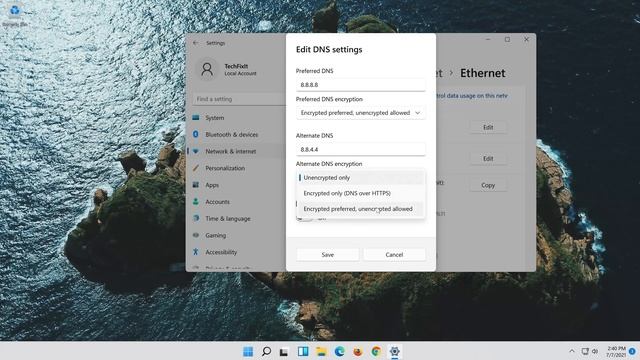The image size is (640, 360).
Task: Open the network tray icon
Action: (585, 351)
